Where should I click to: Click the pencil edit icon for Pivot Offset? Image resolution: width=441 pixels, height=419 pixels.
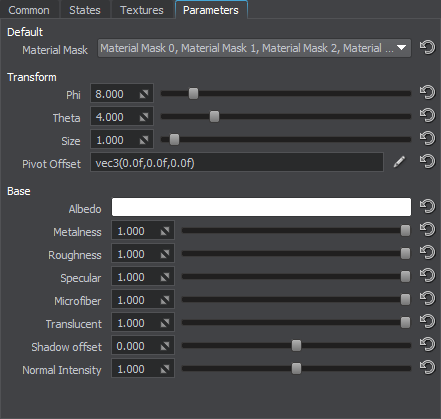399,162
